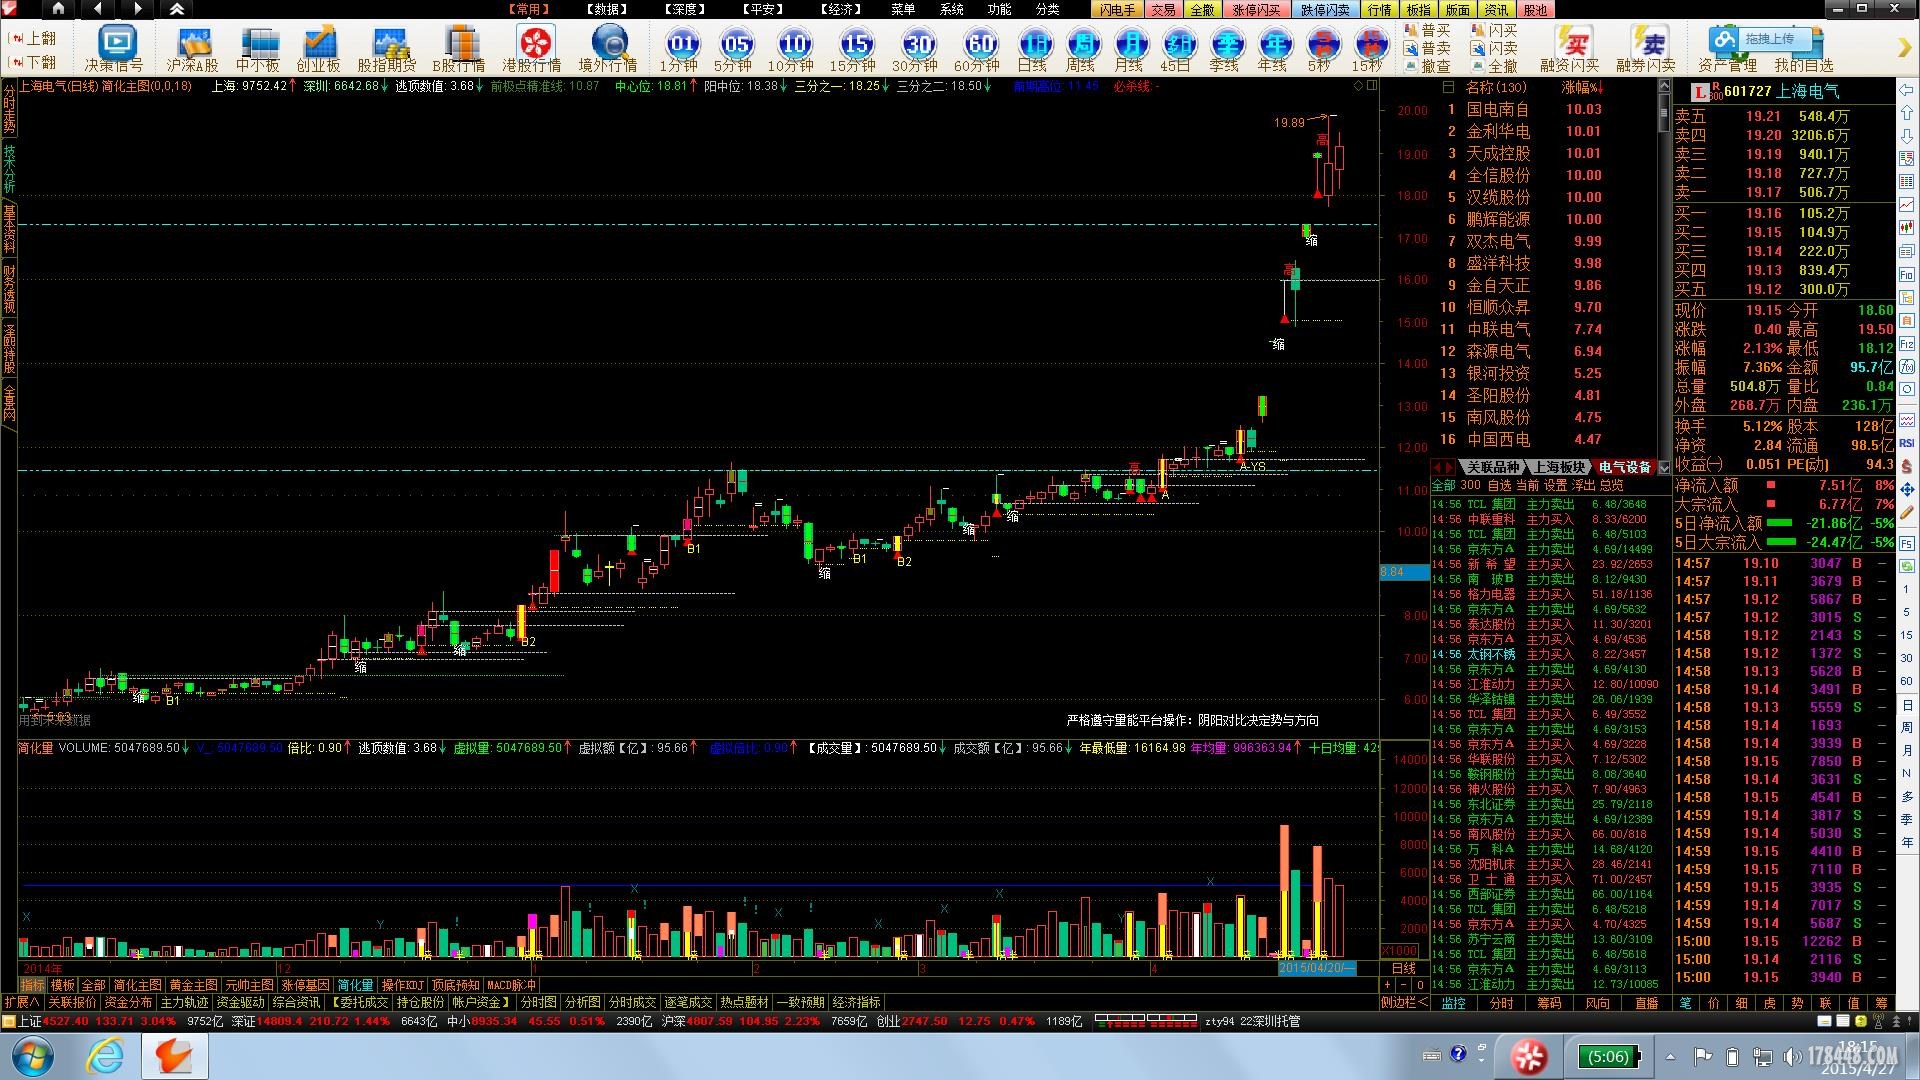Viewport: 1920px width, 1080px height.
Task: Open the 菜单 menu
Action: [903, 9]
